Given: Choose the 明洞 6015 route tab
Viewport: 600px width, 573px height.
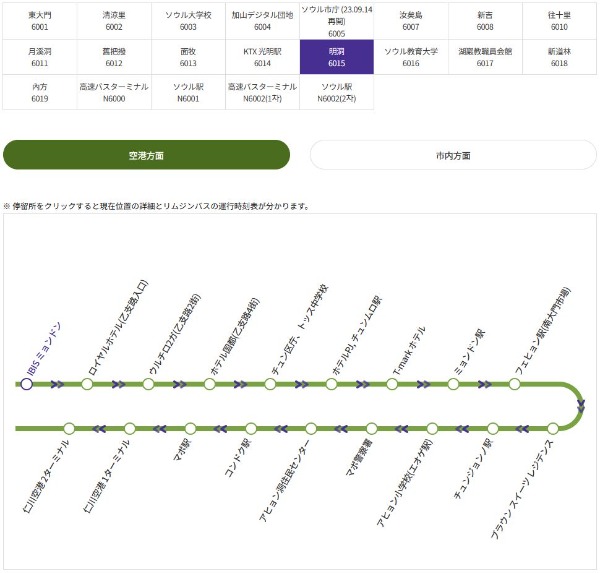Looking at the screenshot, I should [337, 56].
